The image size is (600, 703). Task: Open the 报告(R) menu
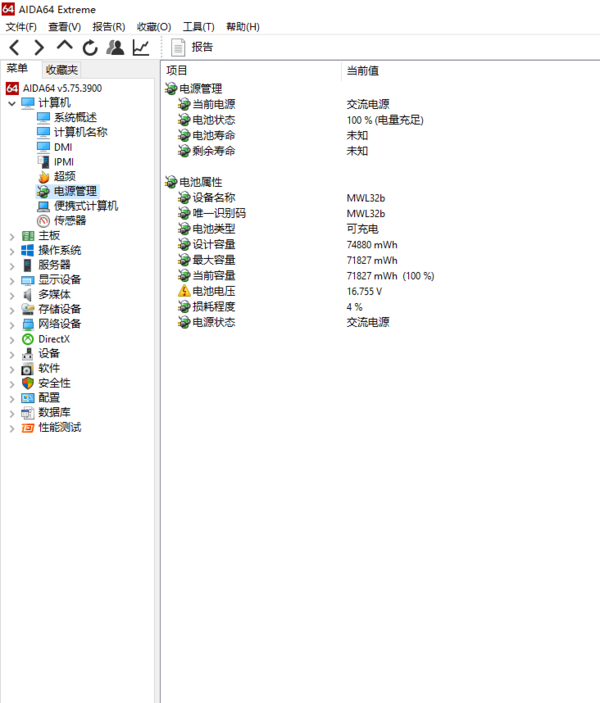pos(109,27)
